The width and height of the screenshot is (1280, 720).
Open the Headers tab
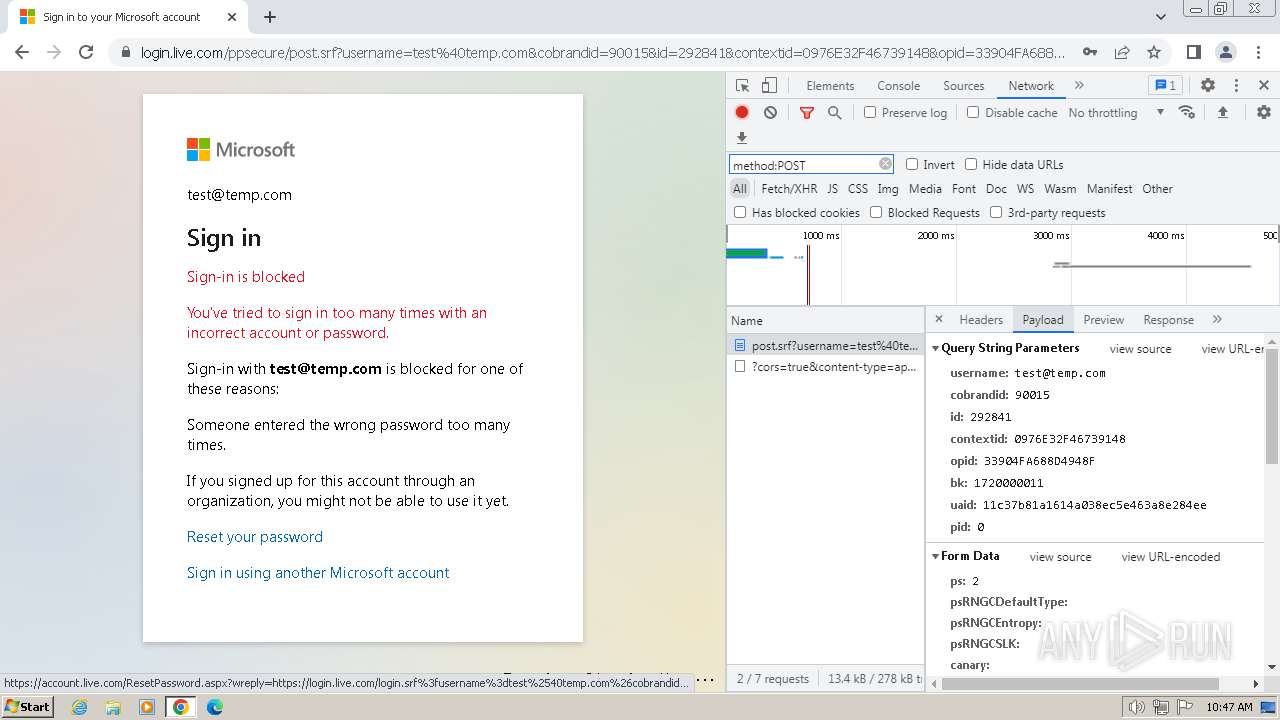(981, 320)
